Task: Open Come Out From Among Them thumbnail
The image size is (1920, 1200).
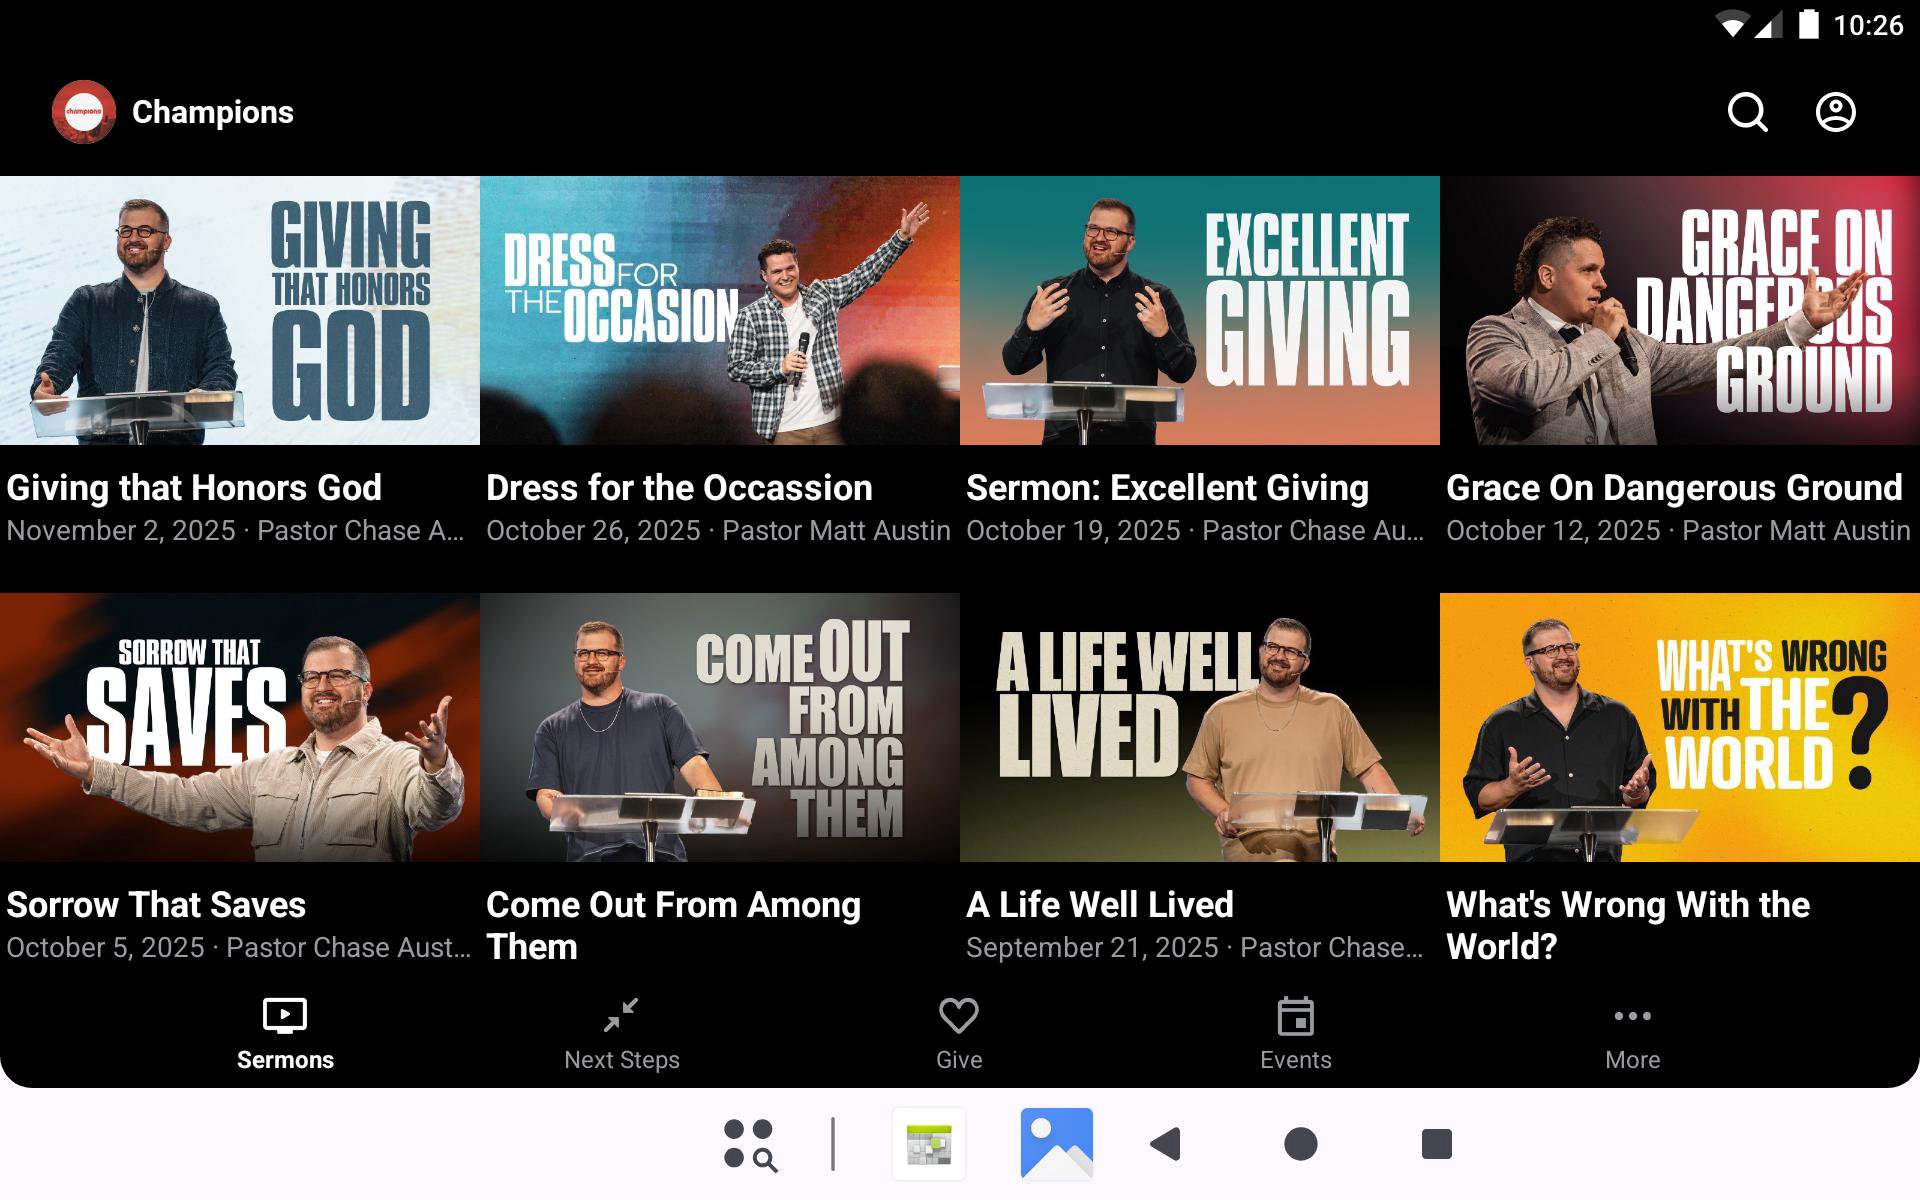Action: pos(720,727)
